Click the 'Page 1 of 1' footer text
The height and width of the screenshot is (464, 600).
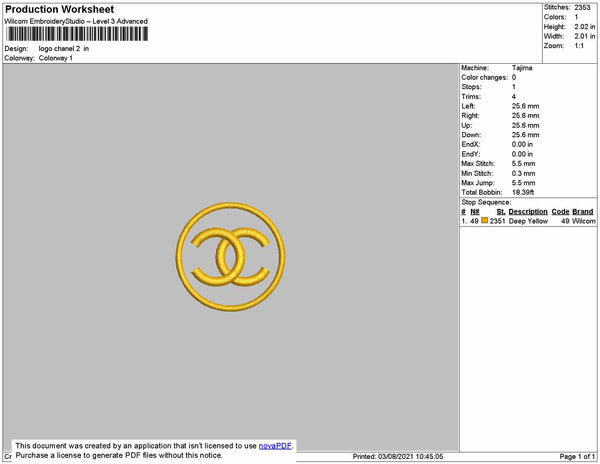point(577,456)
